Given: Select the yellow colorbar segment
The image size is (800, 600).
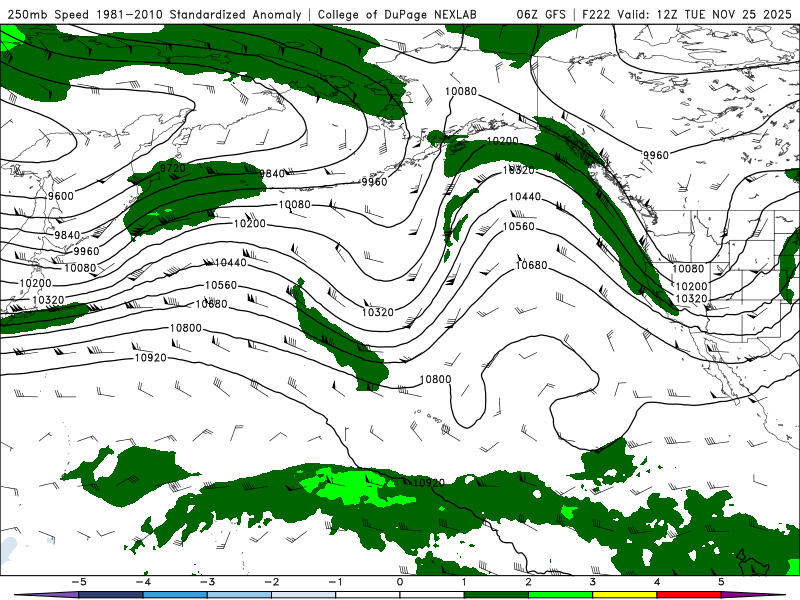Looking at the screenshot, I should 624,595.
